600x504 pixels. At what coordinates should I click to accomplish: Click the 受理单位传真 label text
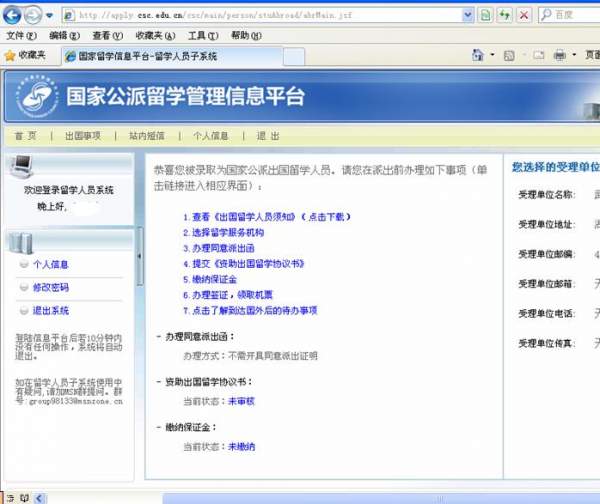[547, 344]
